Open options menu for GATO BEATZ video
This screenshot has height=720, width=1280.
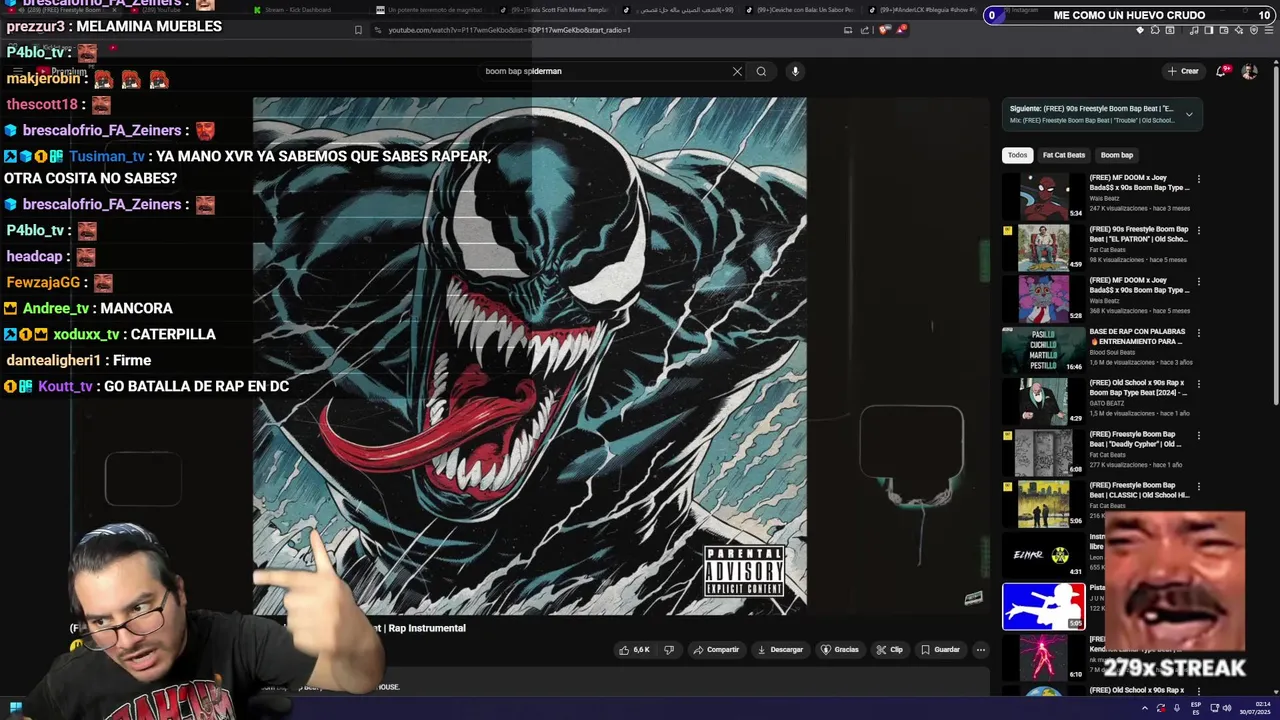pos(1198,384)
